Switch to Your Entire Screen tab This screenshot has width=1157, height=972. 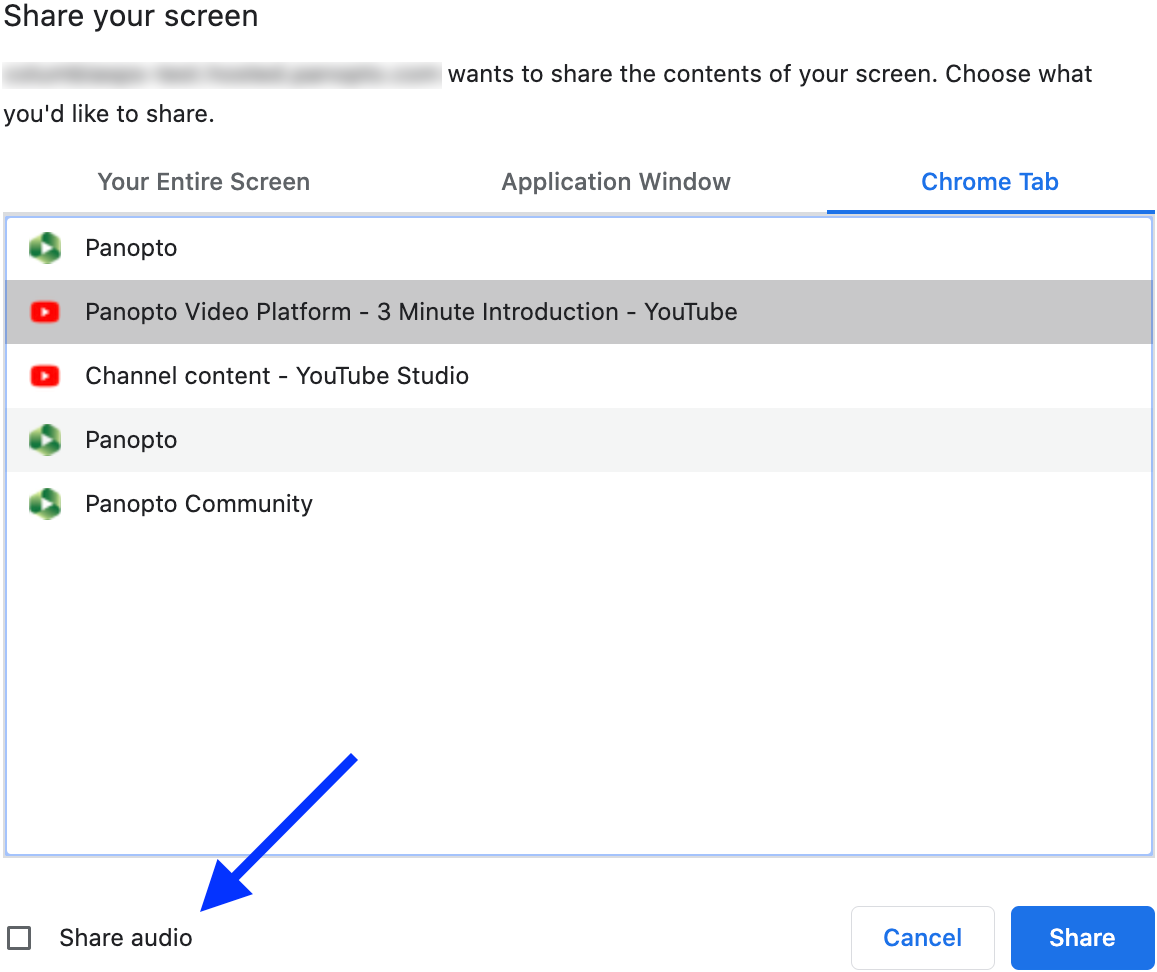tap(204, 182)
